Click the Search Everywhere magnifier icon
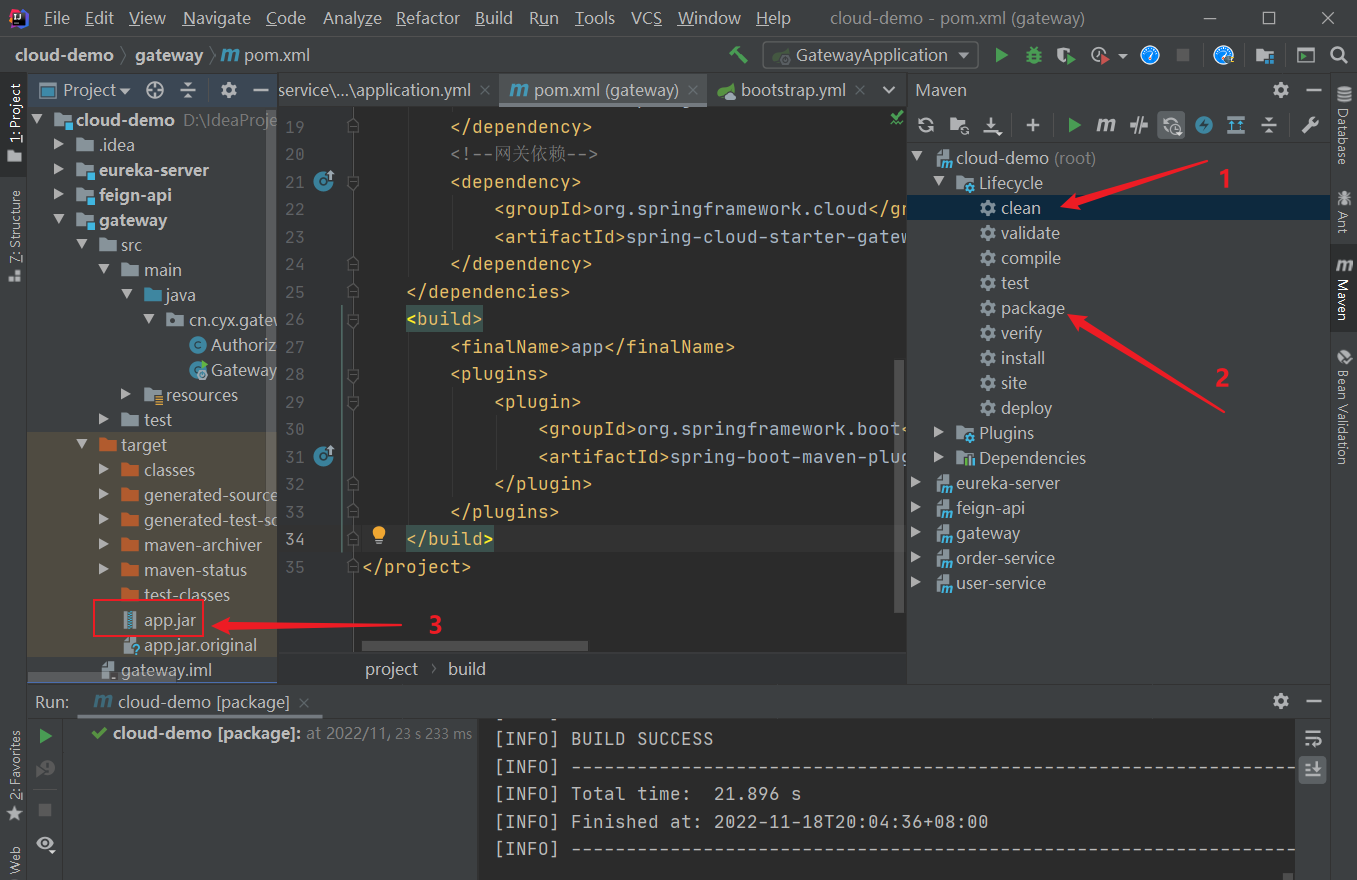Image resolution: width=1357 pixels, height=880 pixels. [1339, 55]
